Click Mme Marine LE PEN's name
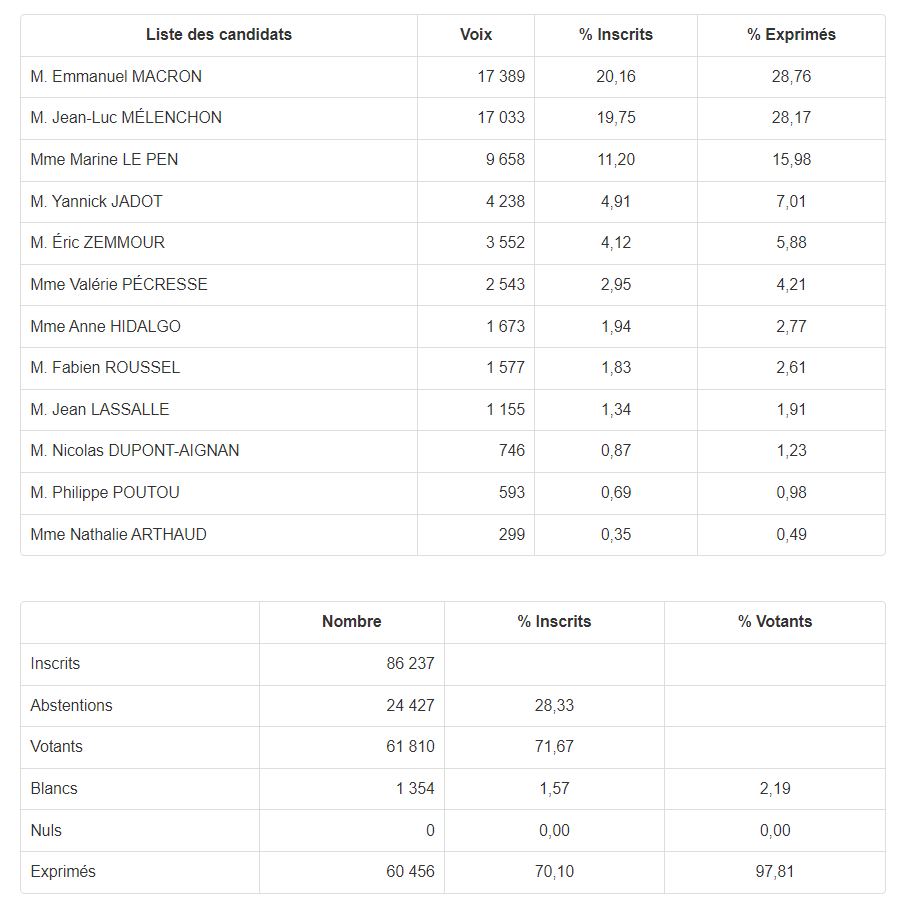This screenshot has height=904, width=897. (x=104, y=160)
